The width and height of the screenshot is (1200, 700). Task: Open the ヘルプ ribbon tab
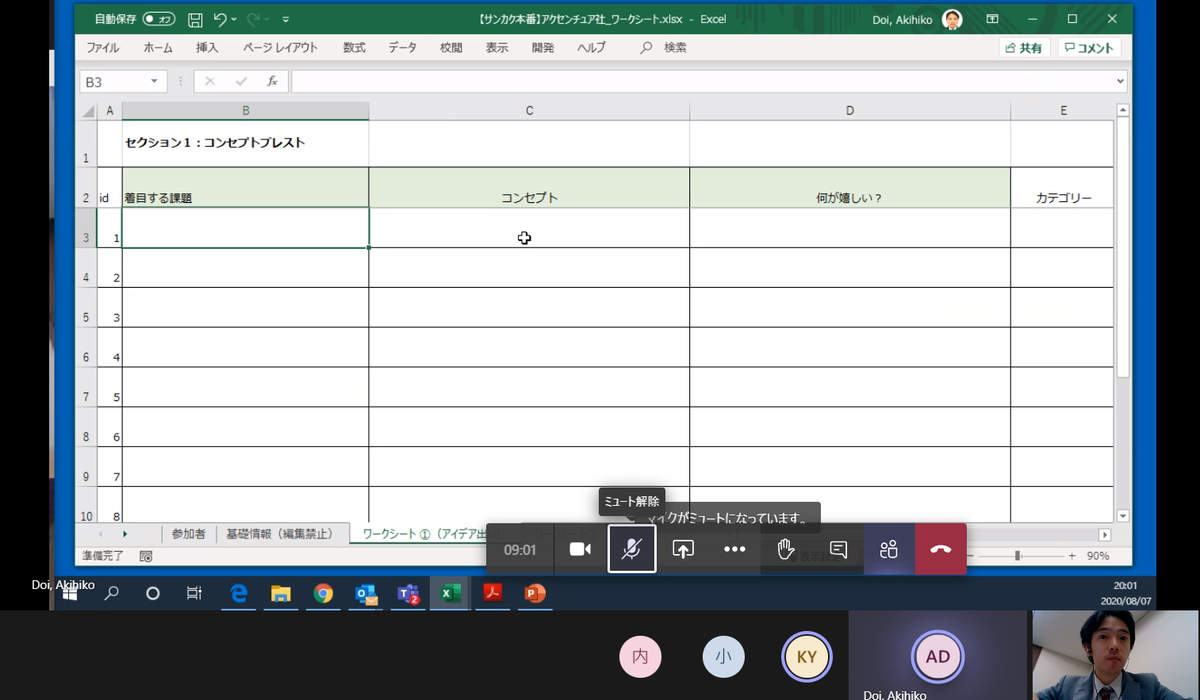pyautogui.click(x=591, y=47)
